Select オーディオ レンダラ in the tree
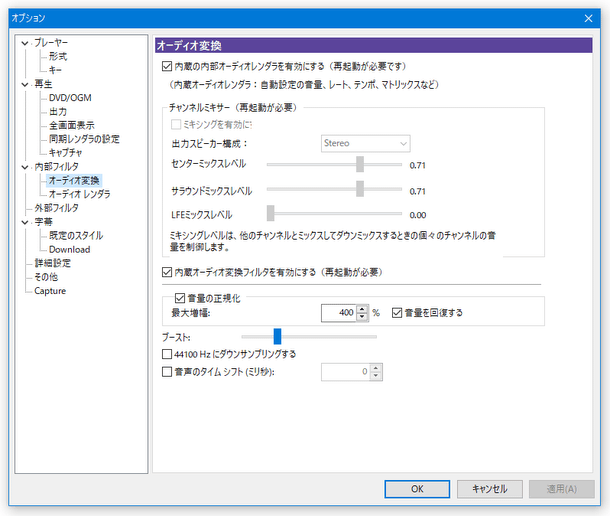This screenshot has width=610, height=516. pos(79,194)
